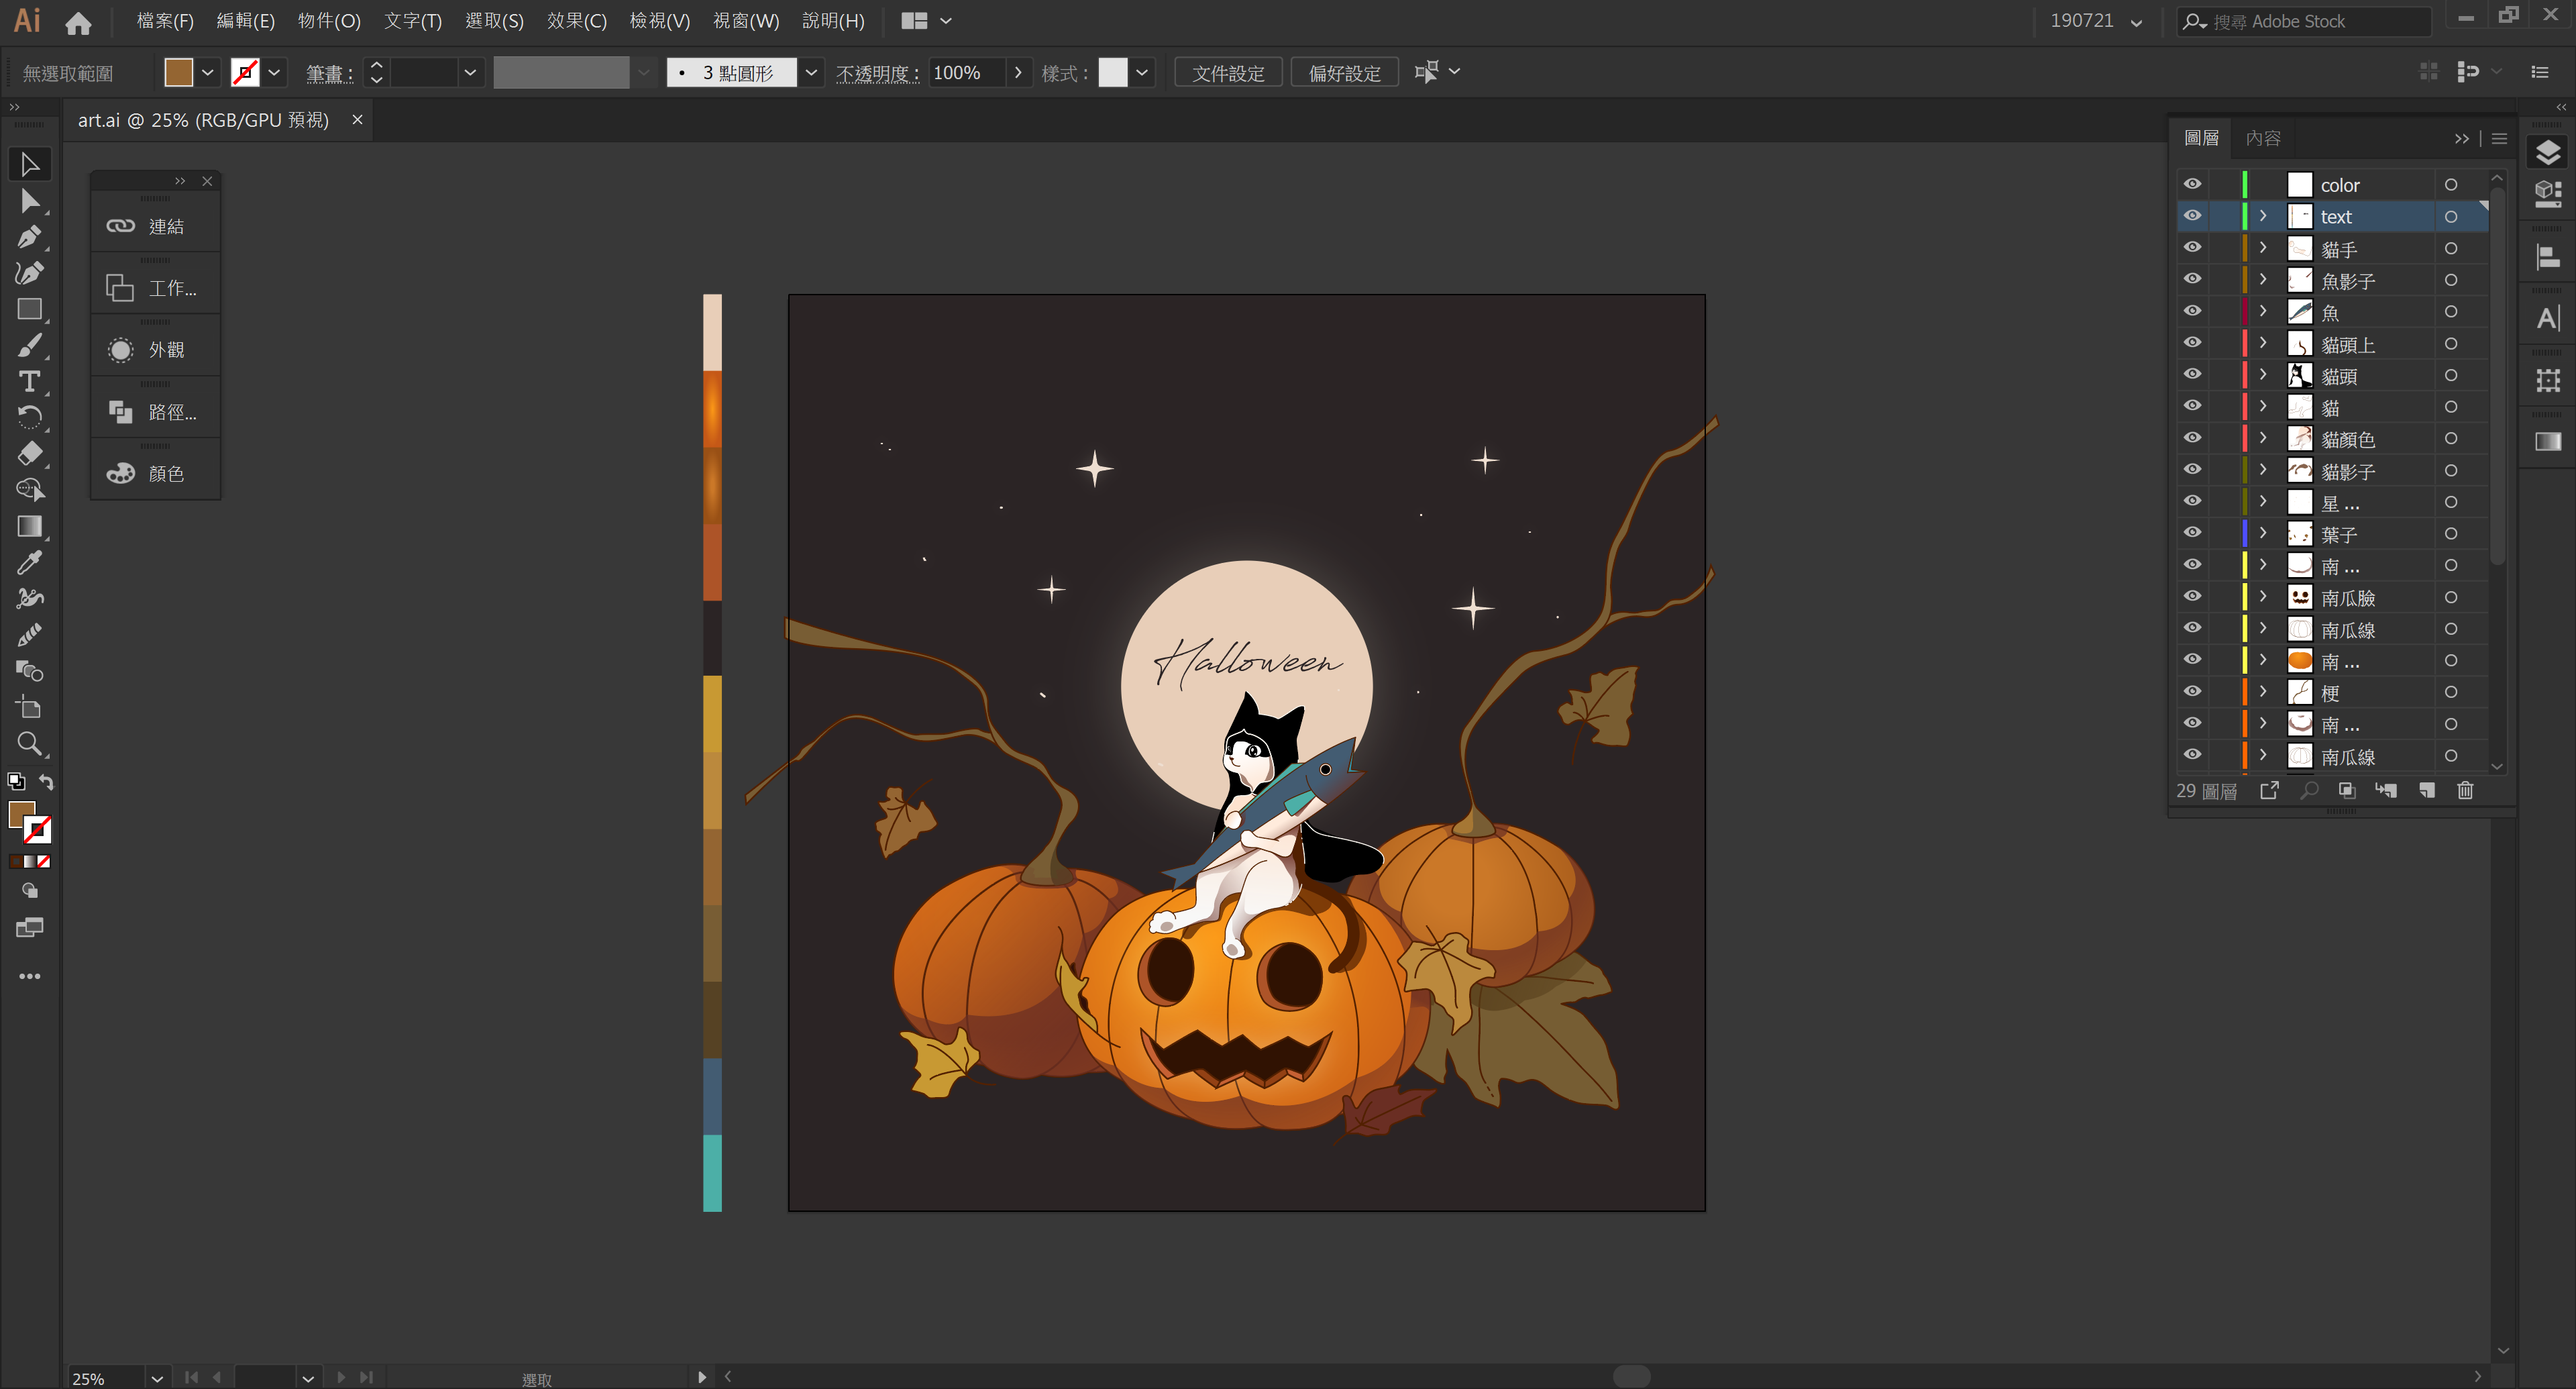Open the zoom level dropdown at 25%
The width and height of the screenshot is (2576, 1389).
[157, 1378]
